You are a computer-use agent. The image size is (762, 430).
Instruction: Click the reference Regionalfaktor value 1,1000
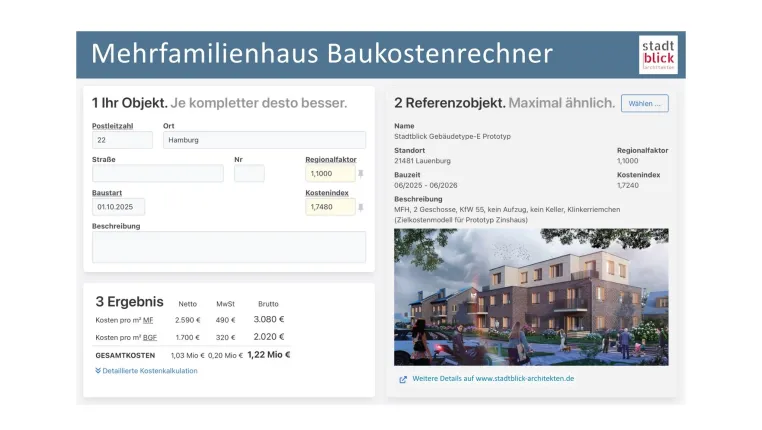click(628, 161)
